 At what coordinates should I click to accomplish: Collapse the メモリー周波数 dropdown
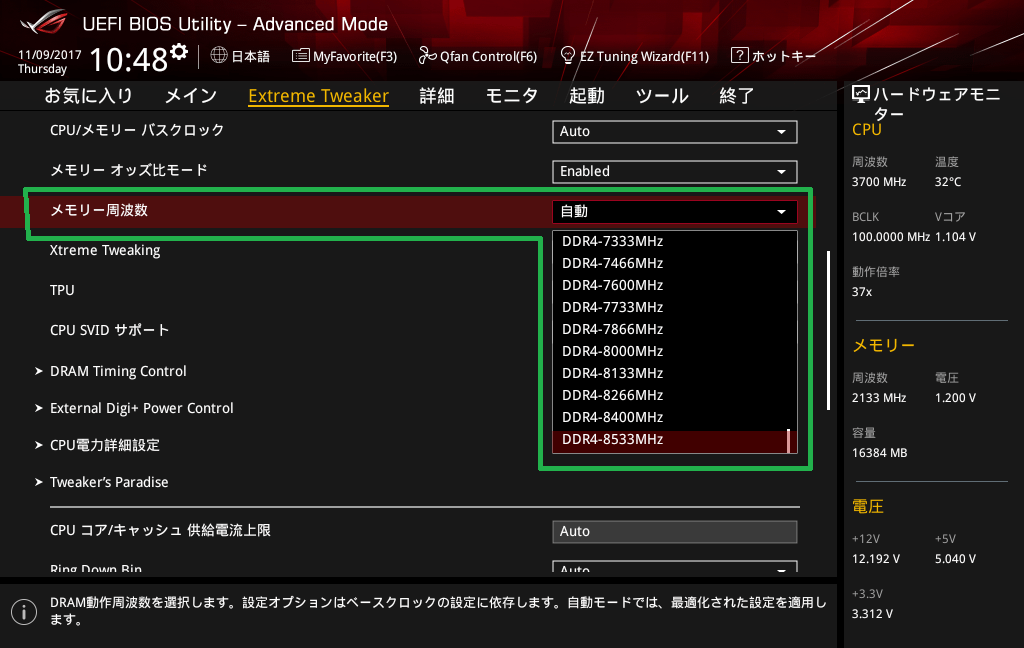675,212
